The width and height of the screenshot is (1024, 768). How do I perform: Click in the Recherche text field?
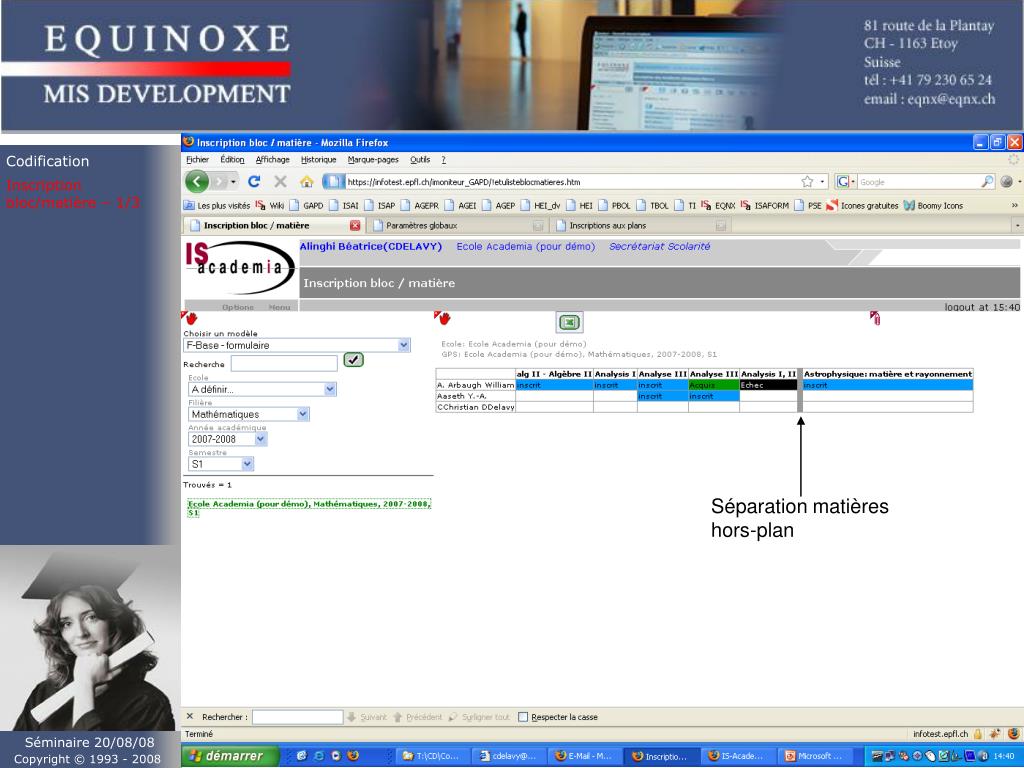(284, 363)
